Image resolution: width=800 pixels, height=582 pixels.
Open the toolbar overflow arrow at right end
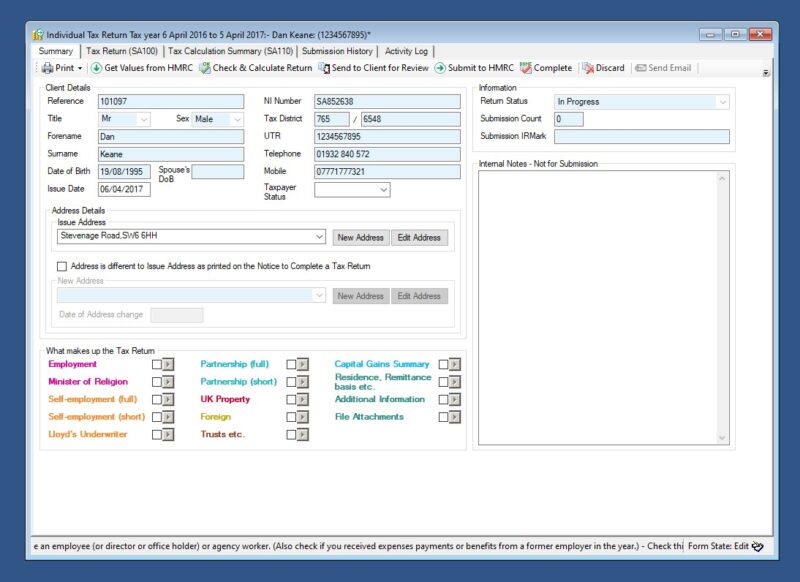click(x=766, y=73)
